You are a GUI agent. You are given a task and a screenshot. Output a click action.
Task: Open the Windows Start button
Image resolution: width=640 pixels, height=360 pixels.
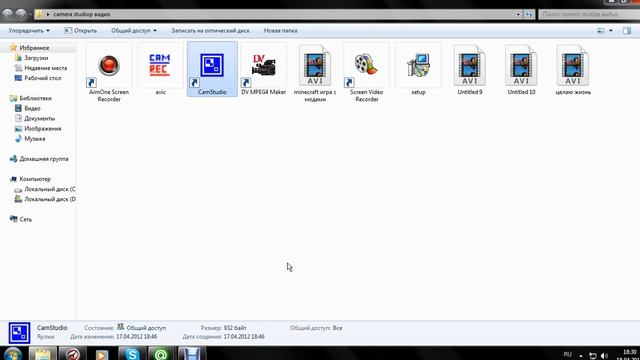pos(13,354)
